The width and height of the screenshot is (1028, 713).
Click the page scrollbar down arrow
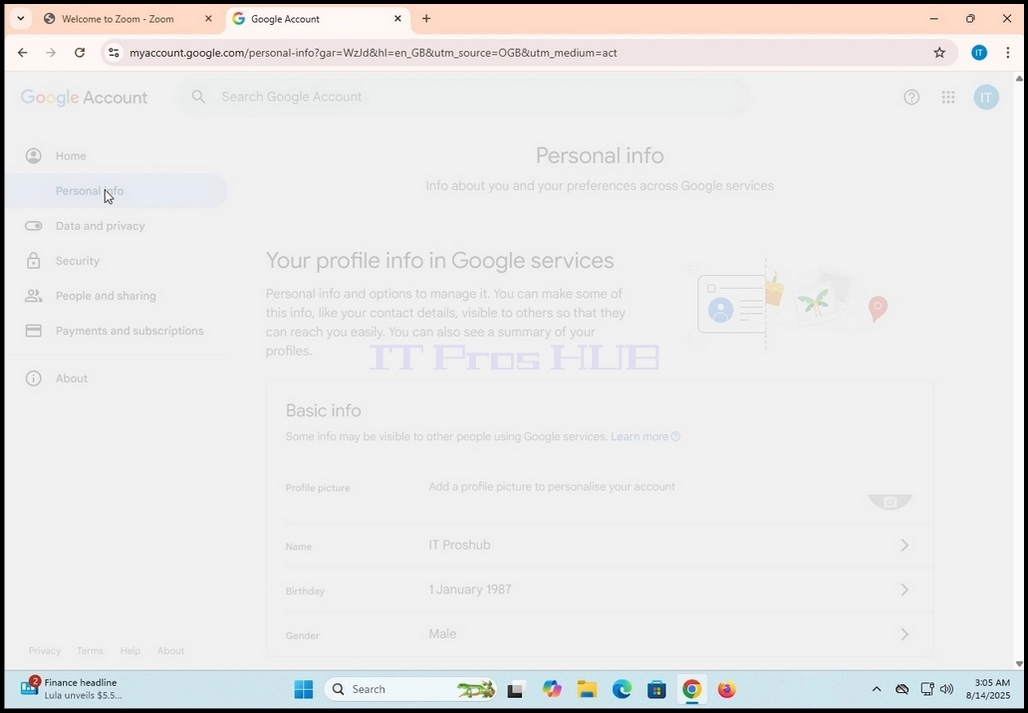pos(1018,663)
